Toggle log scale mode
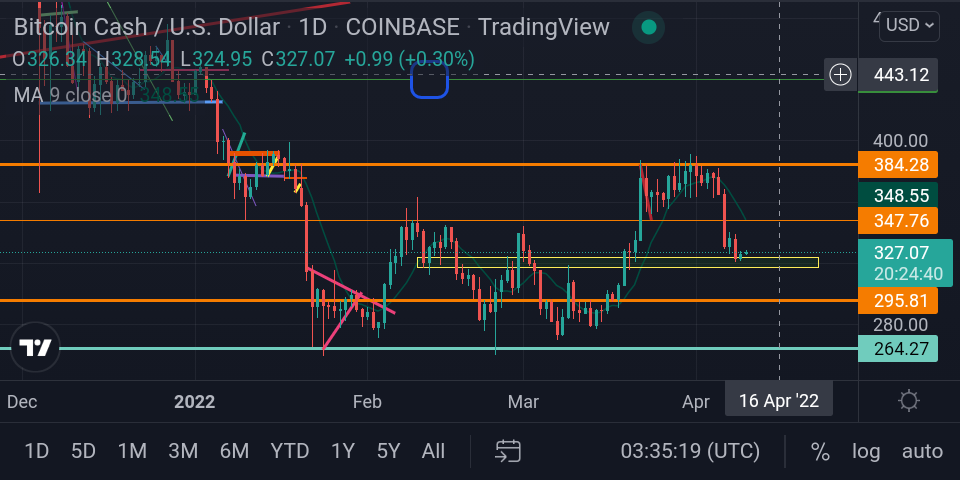 point(866,452)
